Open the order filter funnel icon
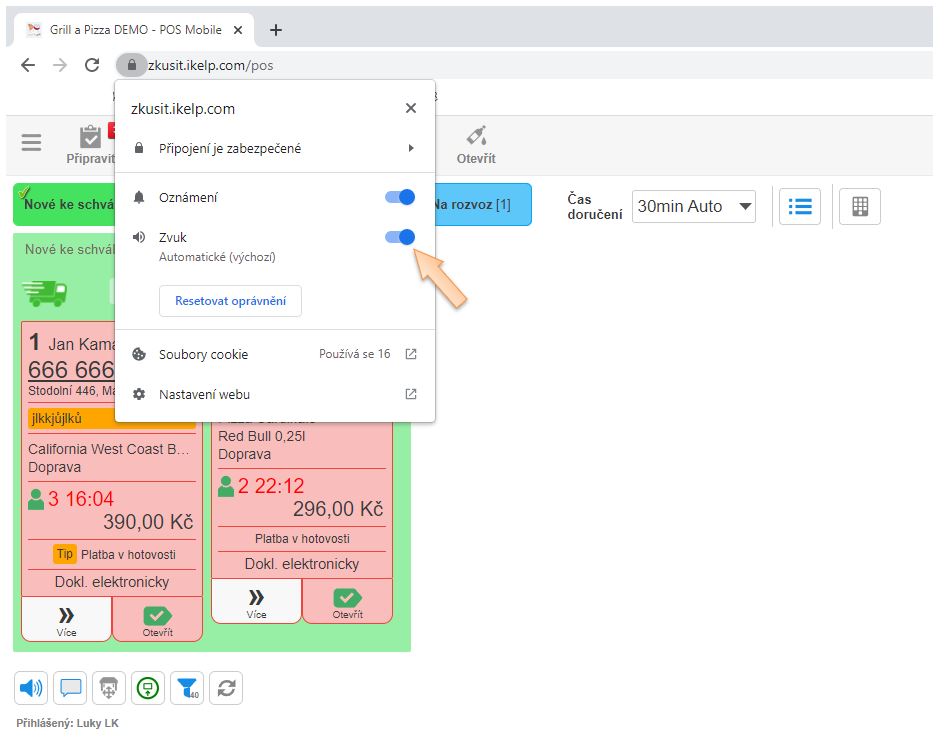 [x=187, y=688]
